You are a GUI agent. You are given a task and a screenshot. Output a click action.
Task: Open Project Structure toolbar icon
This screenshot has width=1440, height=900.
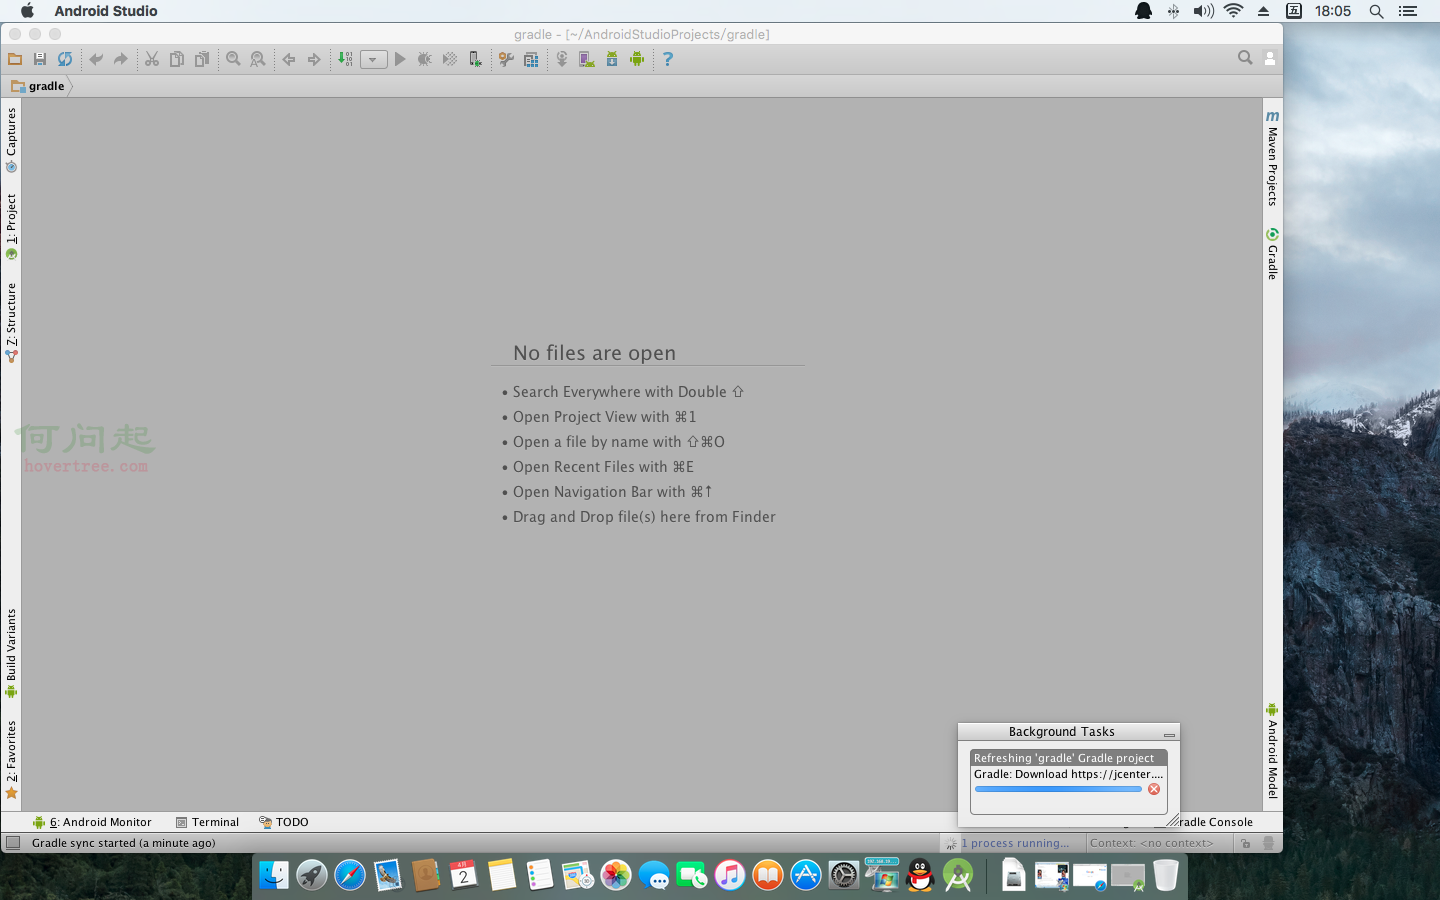pyautogui.click(x=531, y=59)
